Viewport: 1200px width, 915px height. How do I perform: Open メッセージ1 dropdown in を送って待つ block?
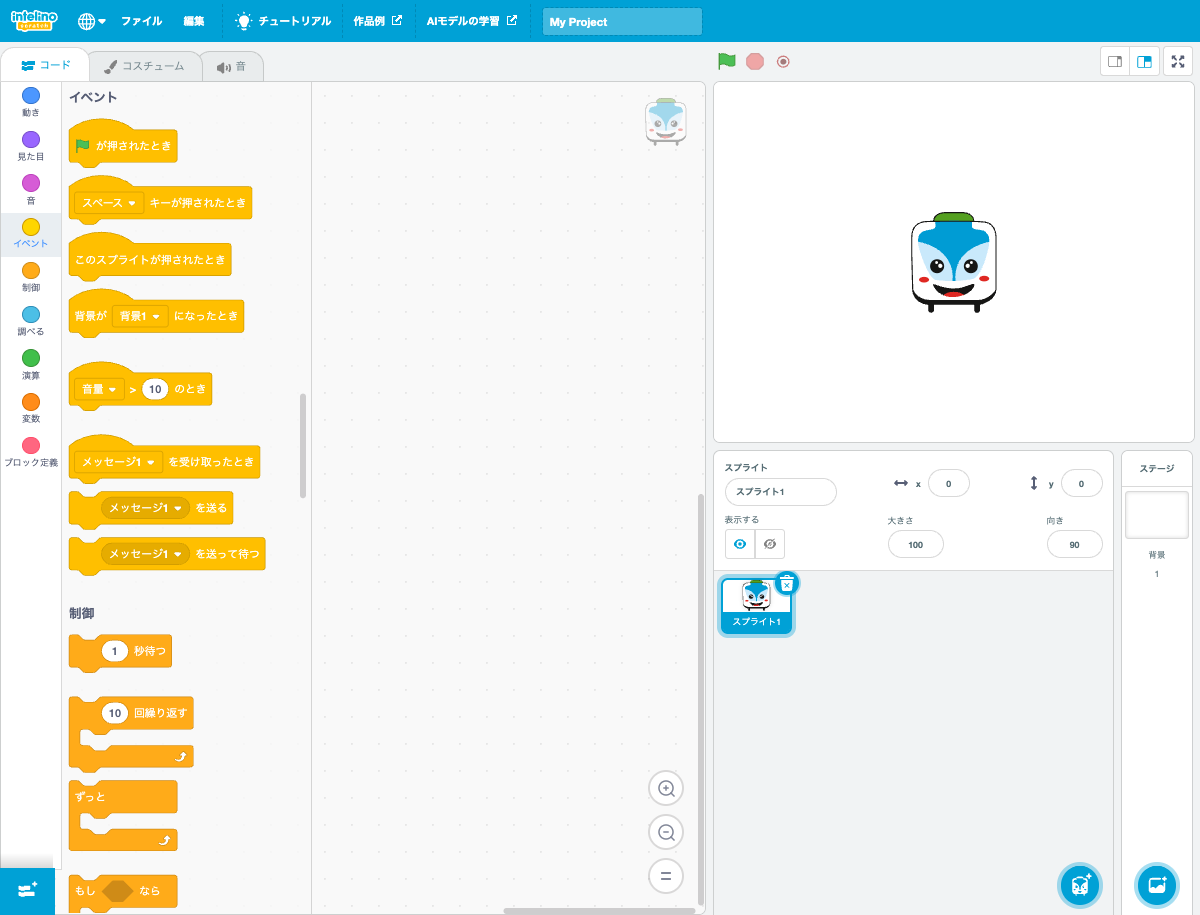click(x=146, y=553)
